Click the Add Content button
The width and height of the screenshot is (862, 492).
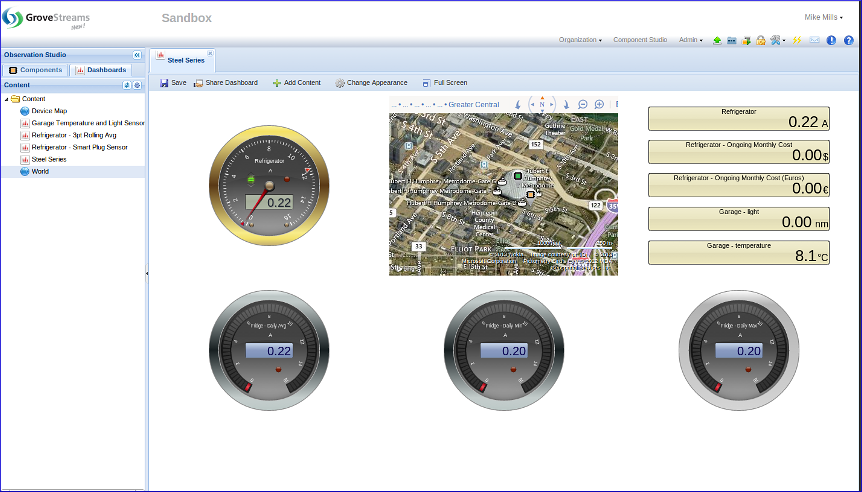[x=296, y=83]
